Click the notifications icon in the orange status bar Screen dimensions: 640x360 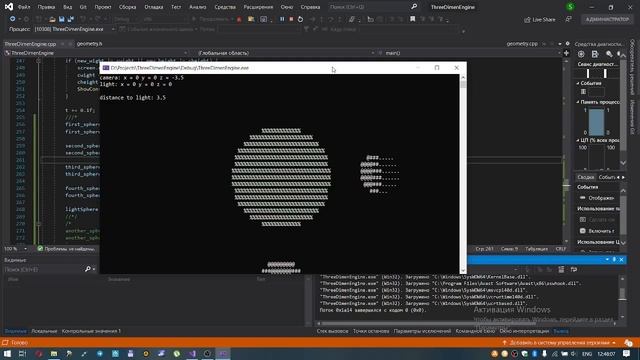point(629,342)
